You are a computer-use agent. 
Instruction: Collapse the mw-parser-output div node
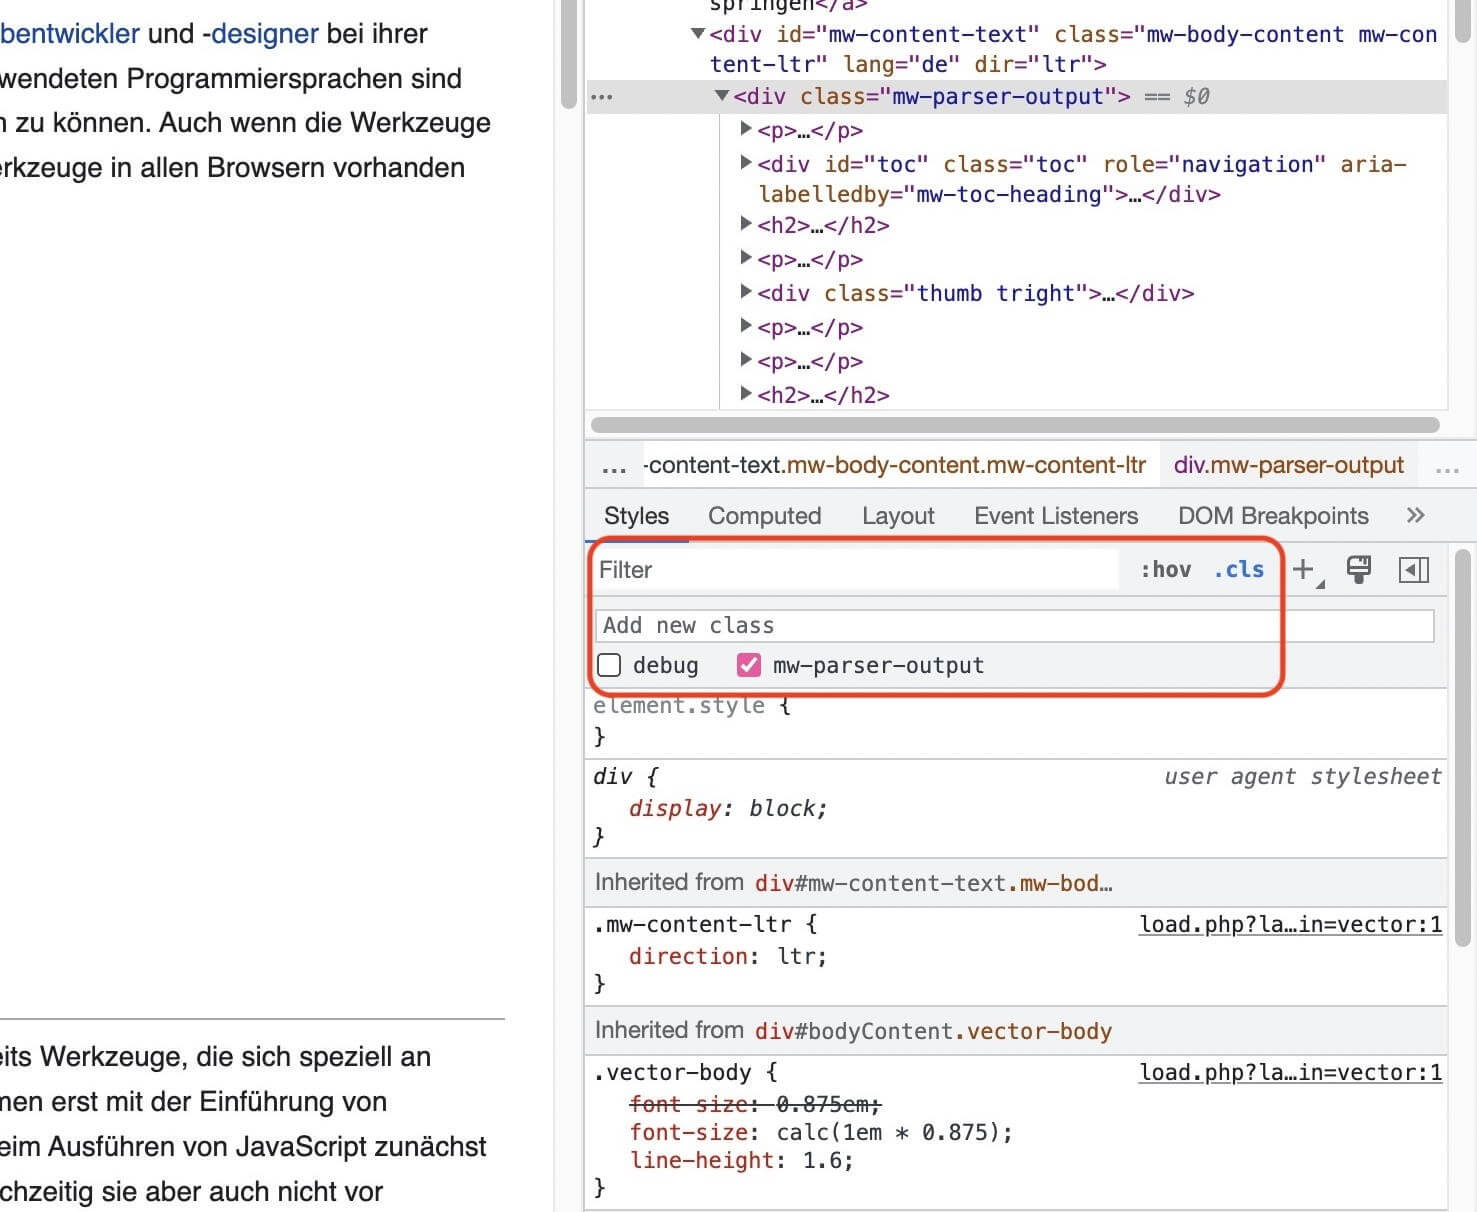[x=722, y=96]
